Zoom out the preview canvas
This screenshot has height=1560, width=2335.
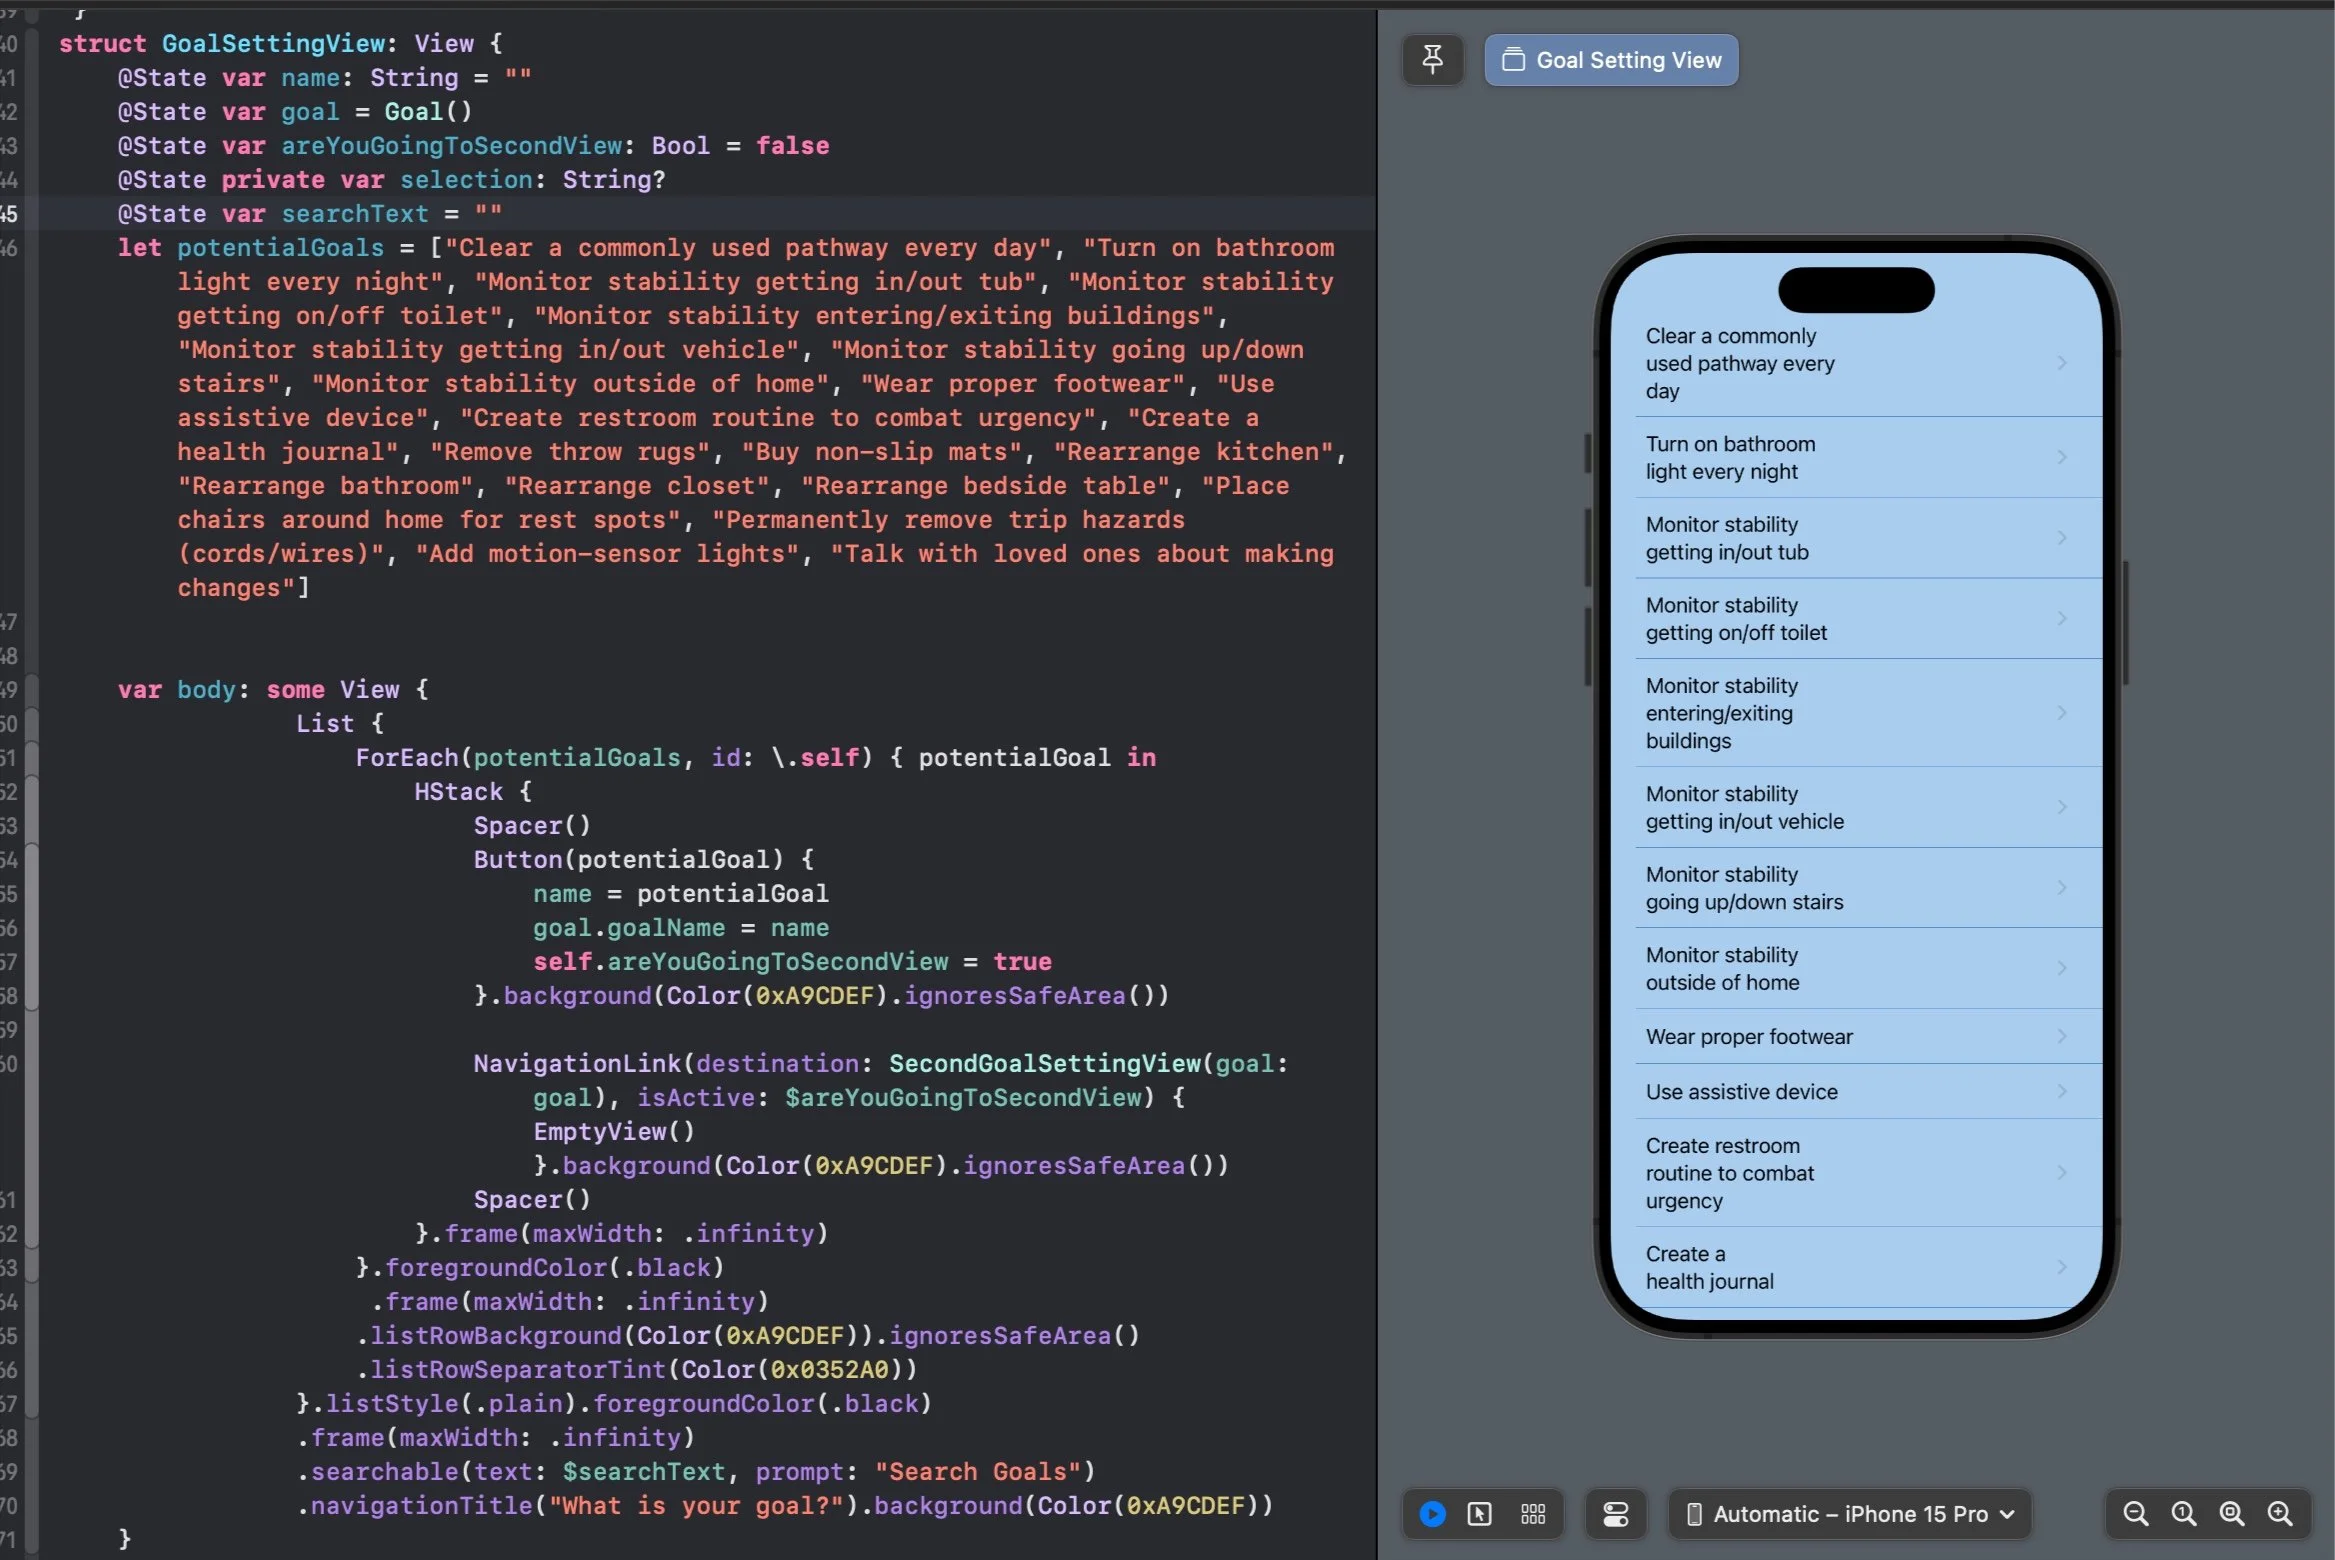[x=2135, y=1514]
